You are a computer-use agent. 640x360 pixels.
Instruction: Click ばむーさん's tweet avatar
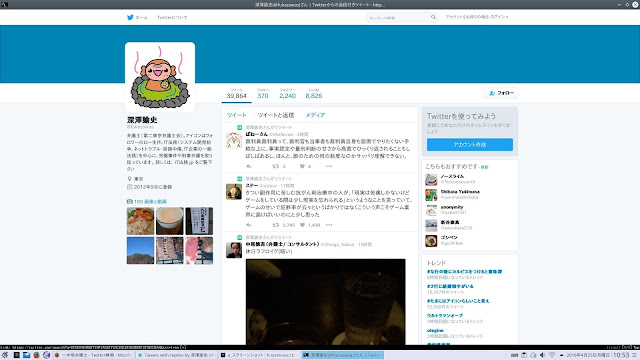(234, 140)
